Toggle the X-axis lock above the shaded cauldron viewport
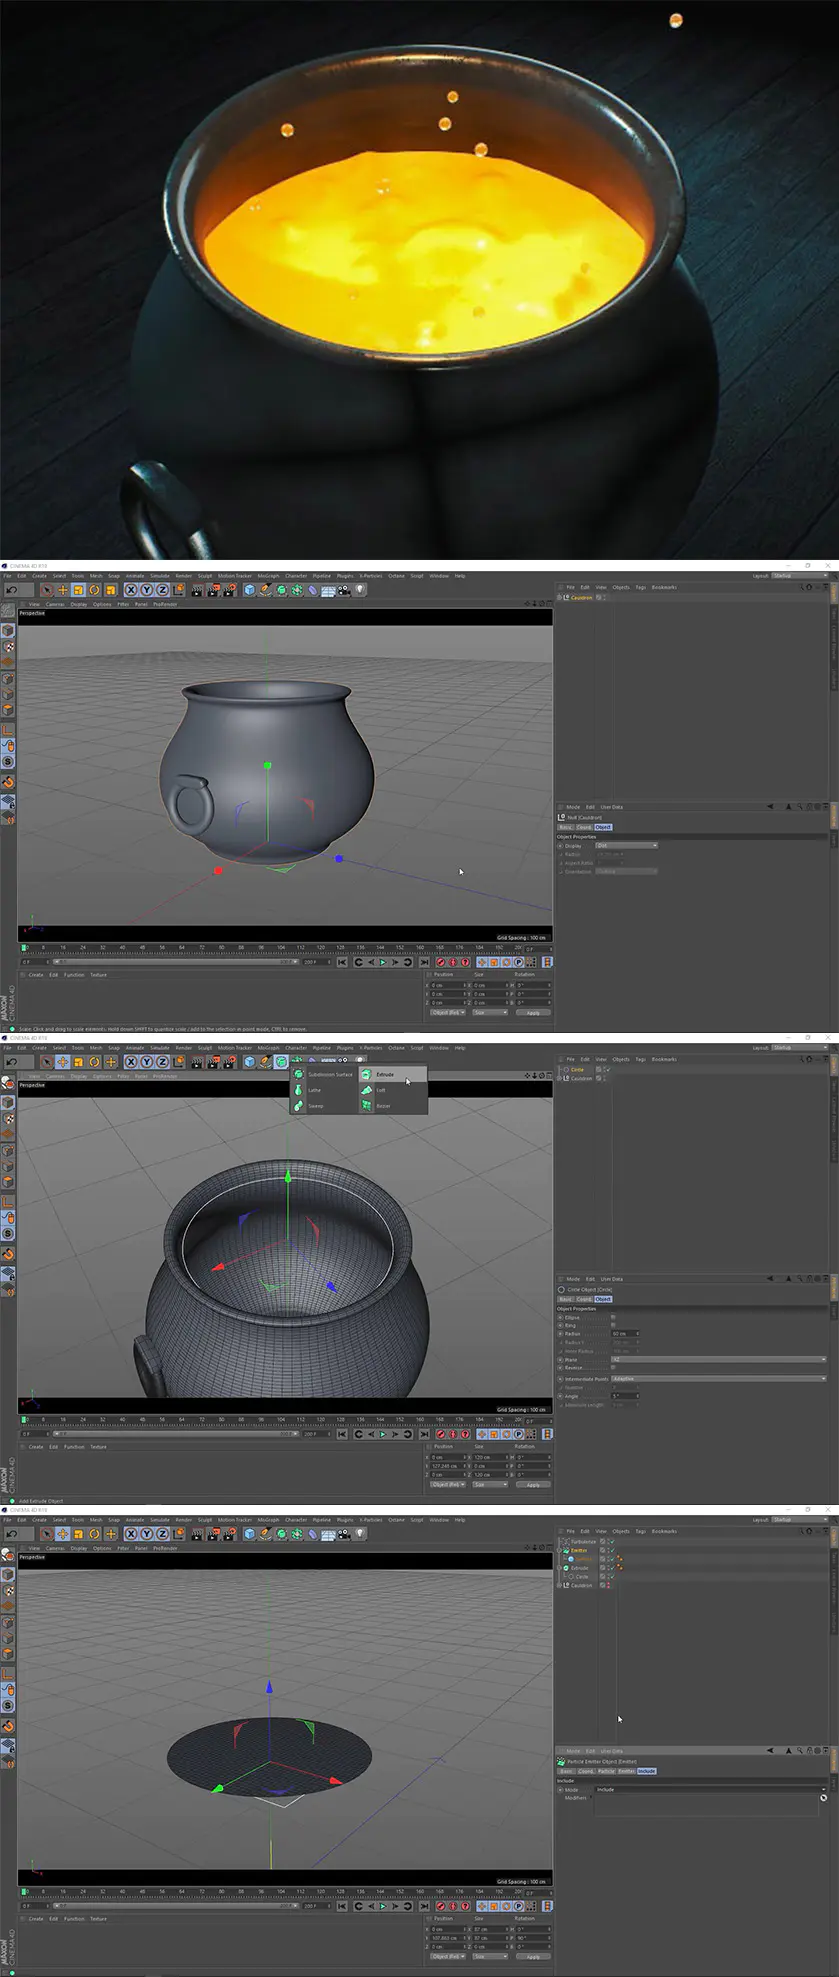 pos(131,590)
